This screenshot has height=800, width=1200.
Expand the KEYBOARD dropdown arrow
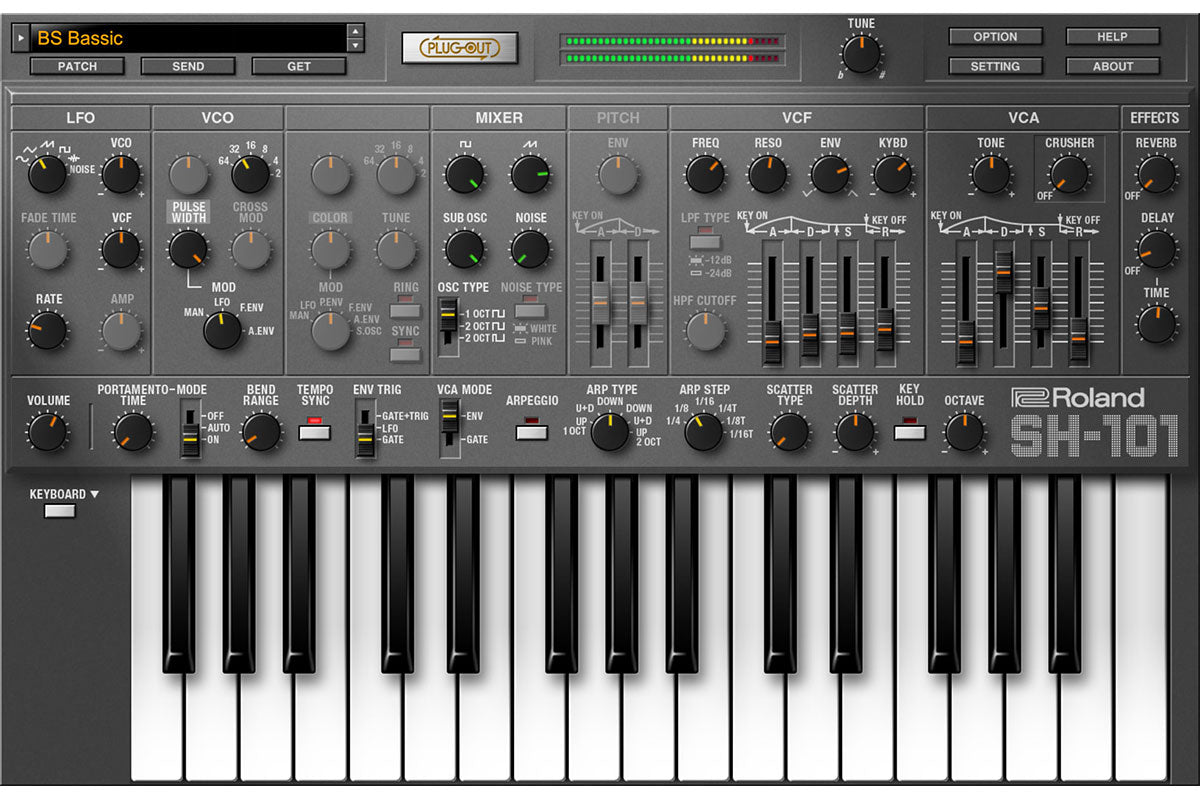[x=95, y=494]
